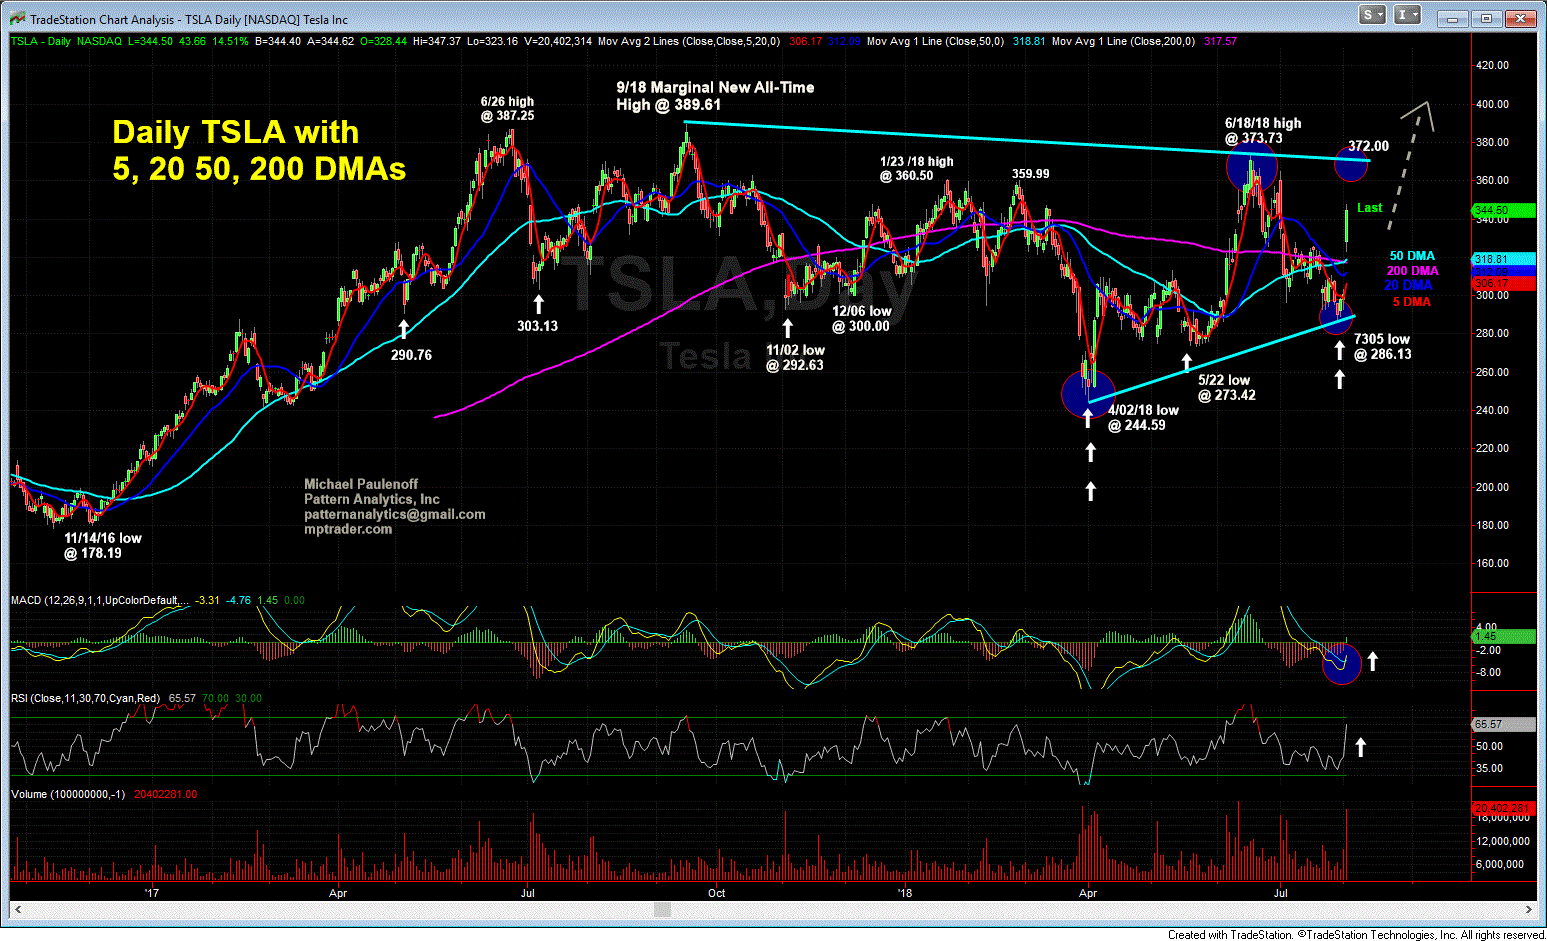The image size is (1547, 941).
Task: Click the horizontal scrollbar thumb
Action: pyautogui.click(x=661, y=909)
